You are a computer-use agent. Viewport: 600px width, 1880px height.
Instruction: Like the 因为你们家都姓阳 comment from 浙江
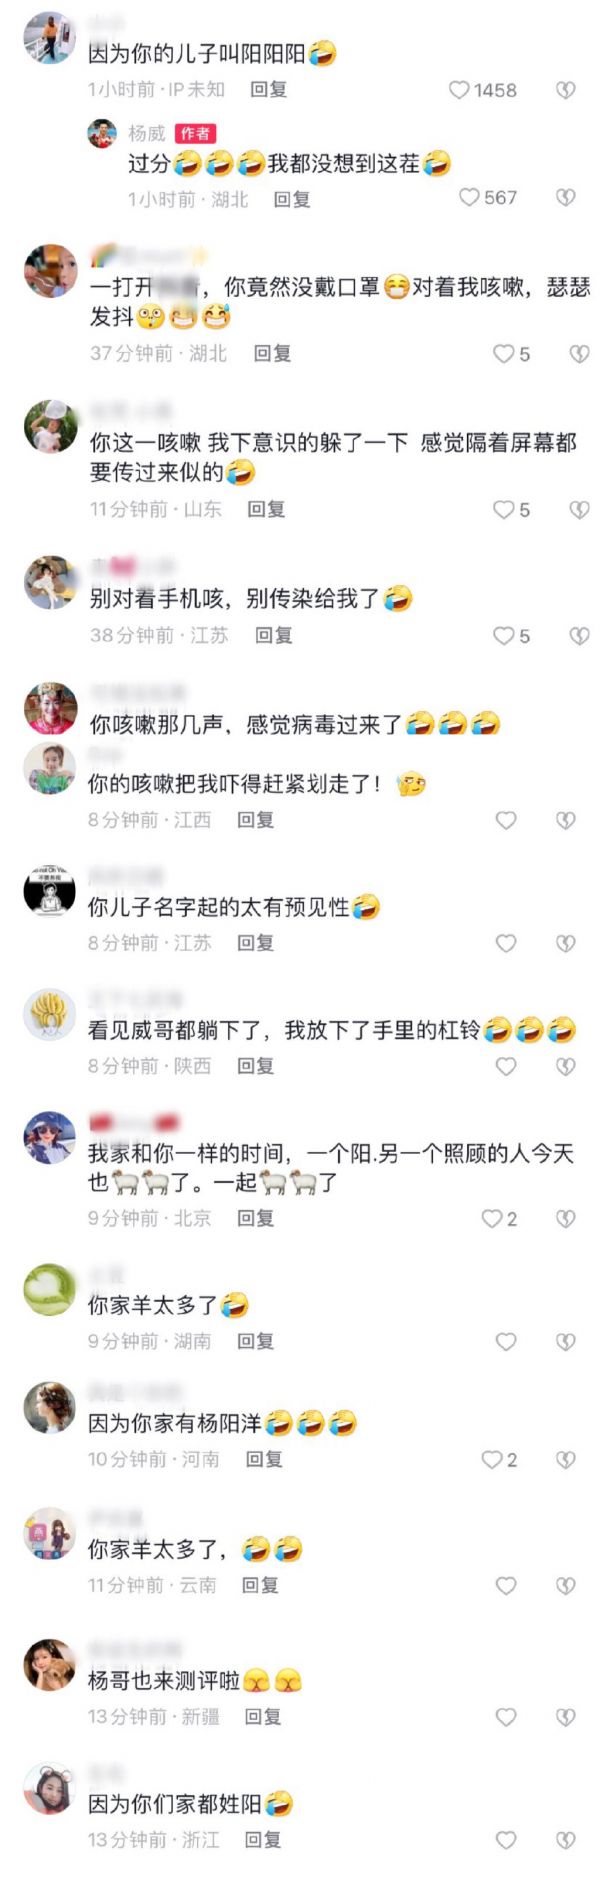coord(506,1839)
